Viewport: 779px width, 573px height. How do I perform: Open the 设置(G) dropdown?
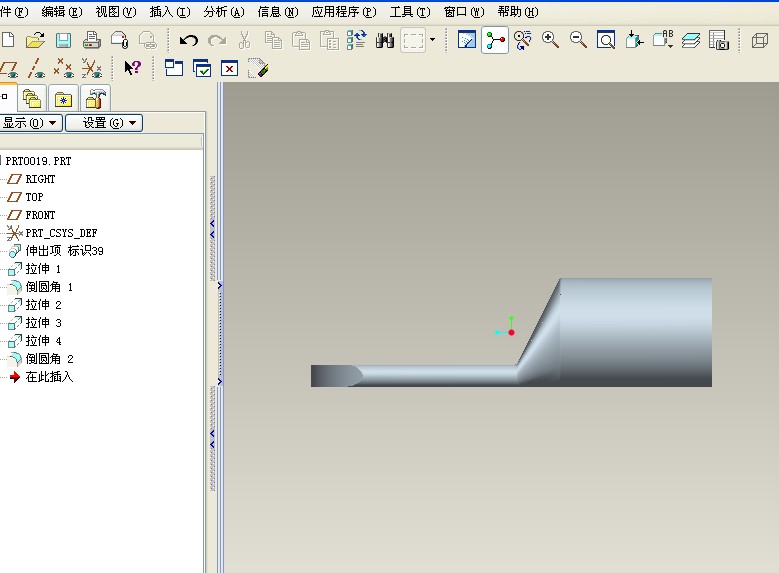tap(104, 123)
